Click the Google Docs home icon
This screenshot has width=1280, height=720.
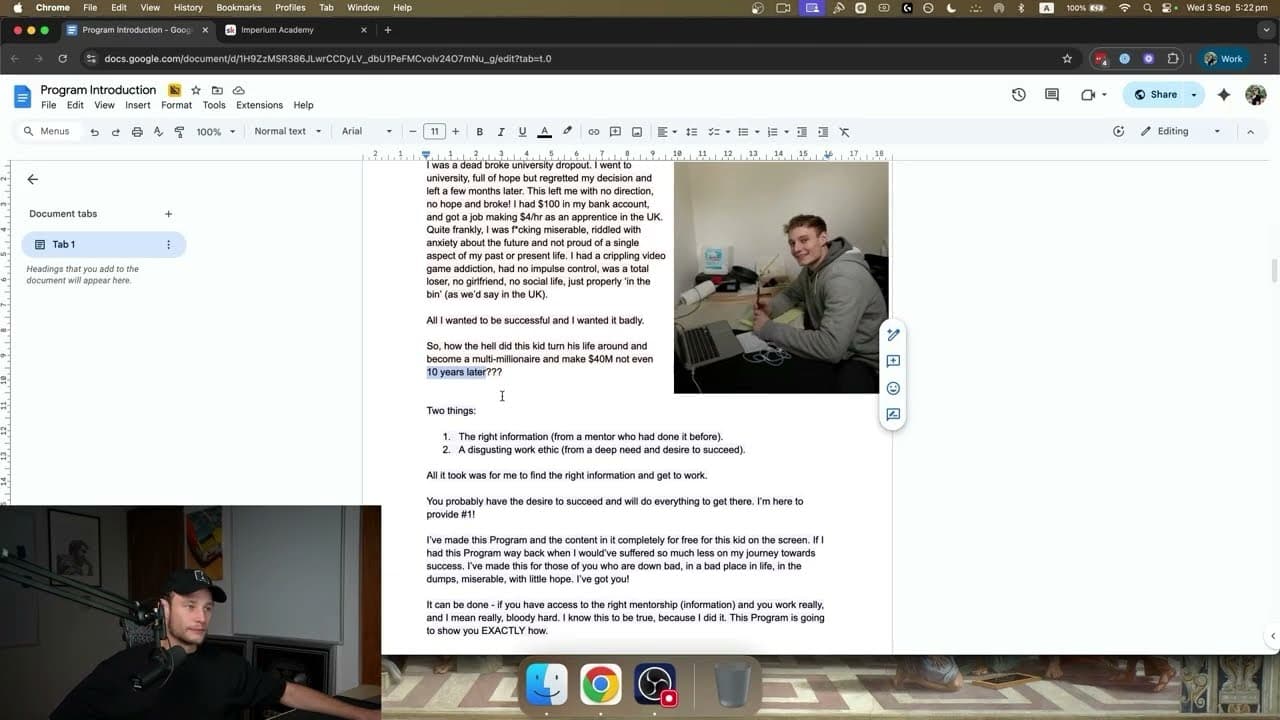coord(22,96)
